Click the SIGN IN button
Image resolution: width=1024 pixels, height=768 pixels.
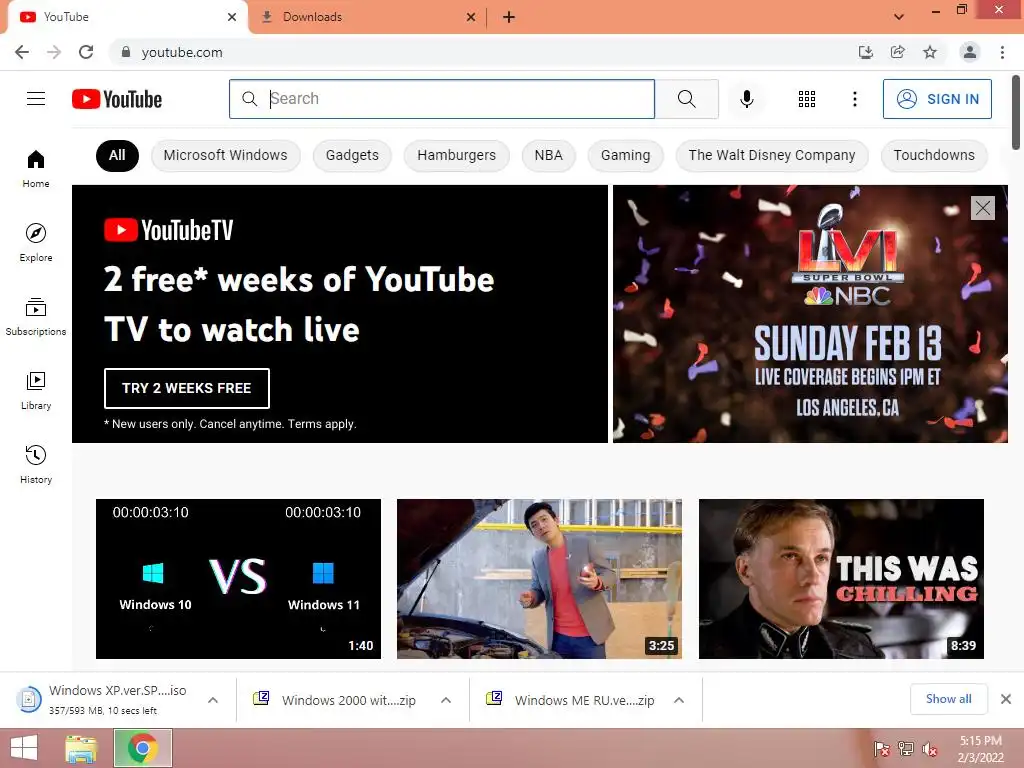coord(937,99)
